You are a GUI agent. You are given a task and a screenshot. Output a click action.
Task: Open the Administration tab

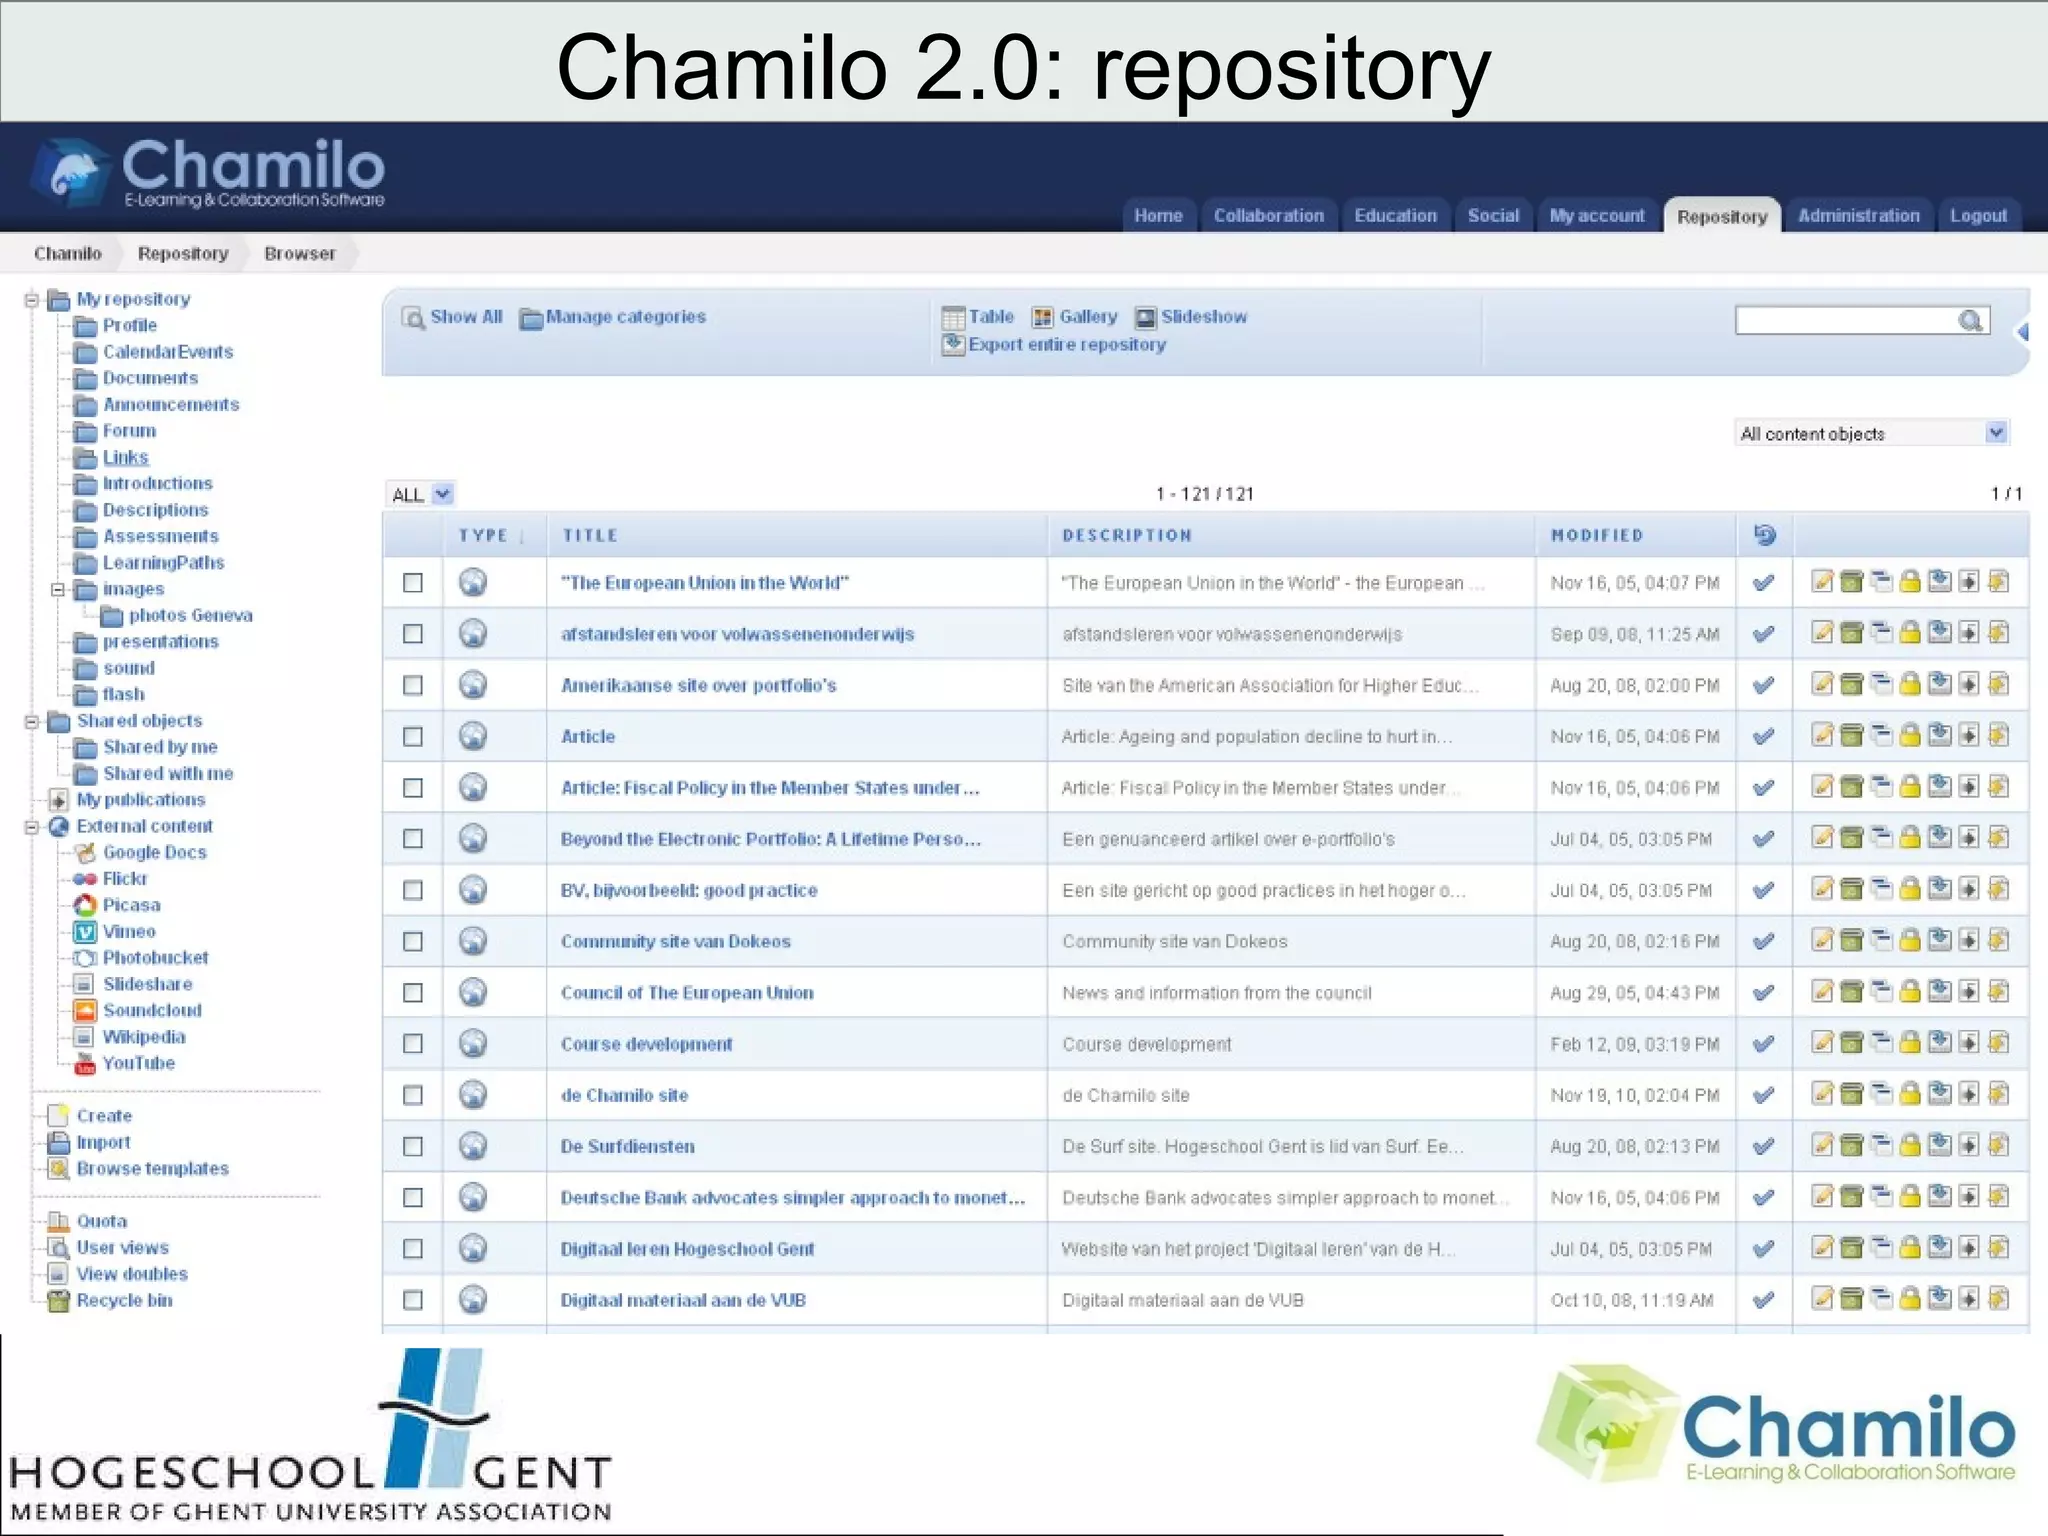point(1858,215)
